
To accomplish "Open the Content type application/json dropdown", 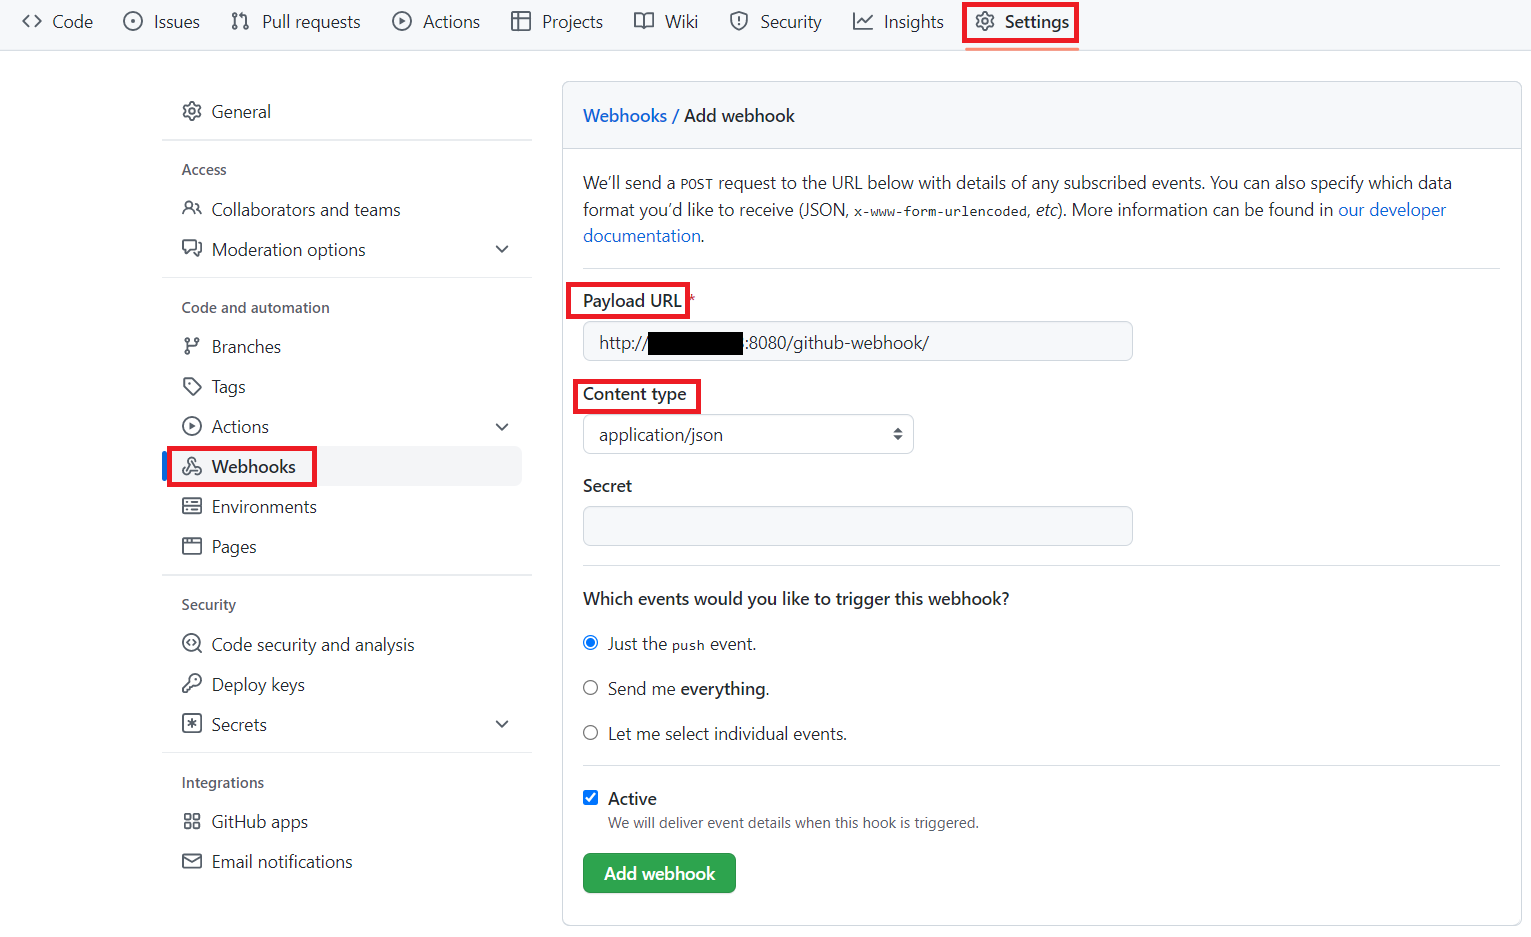I will [748, 434].
